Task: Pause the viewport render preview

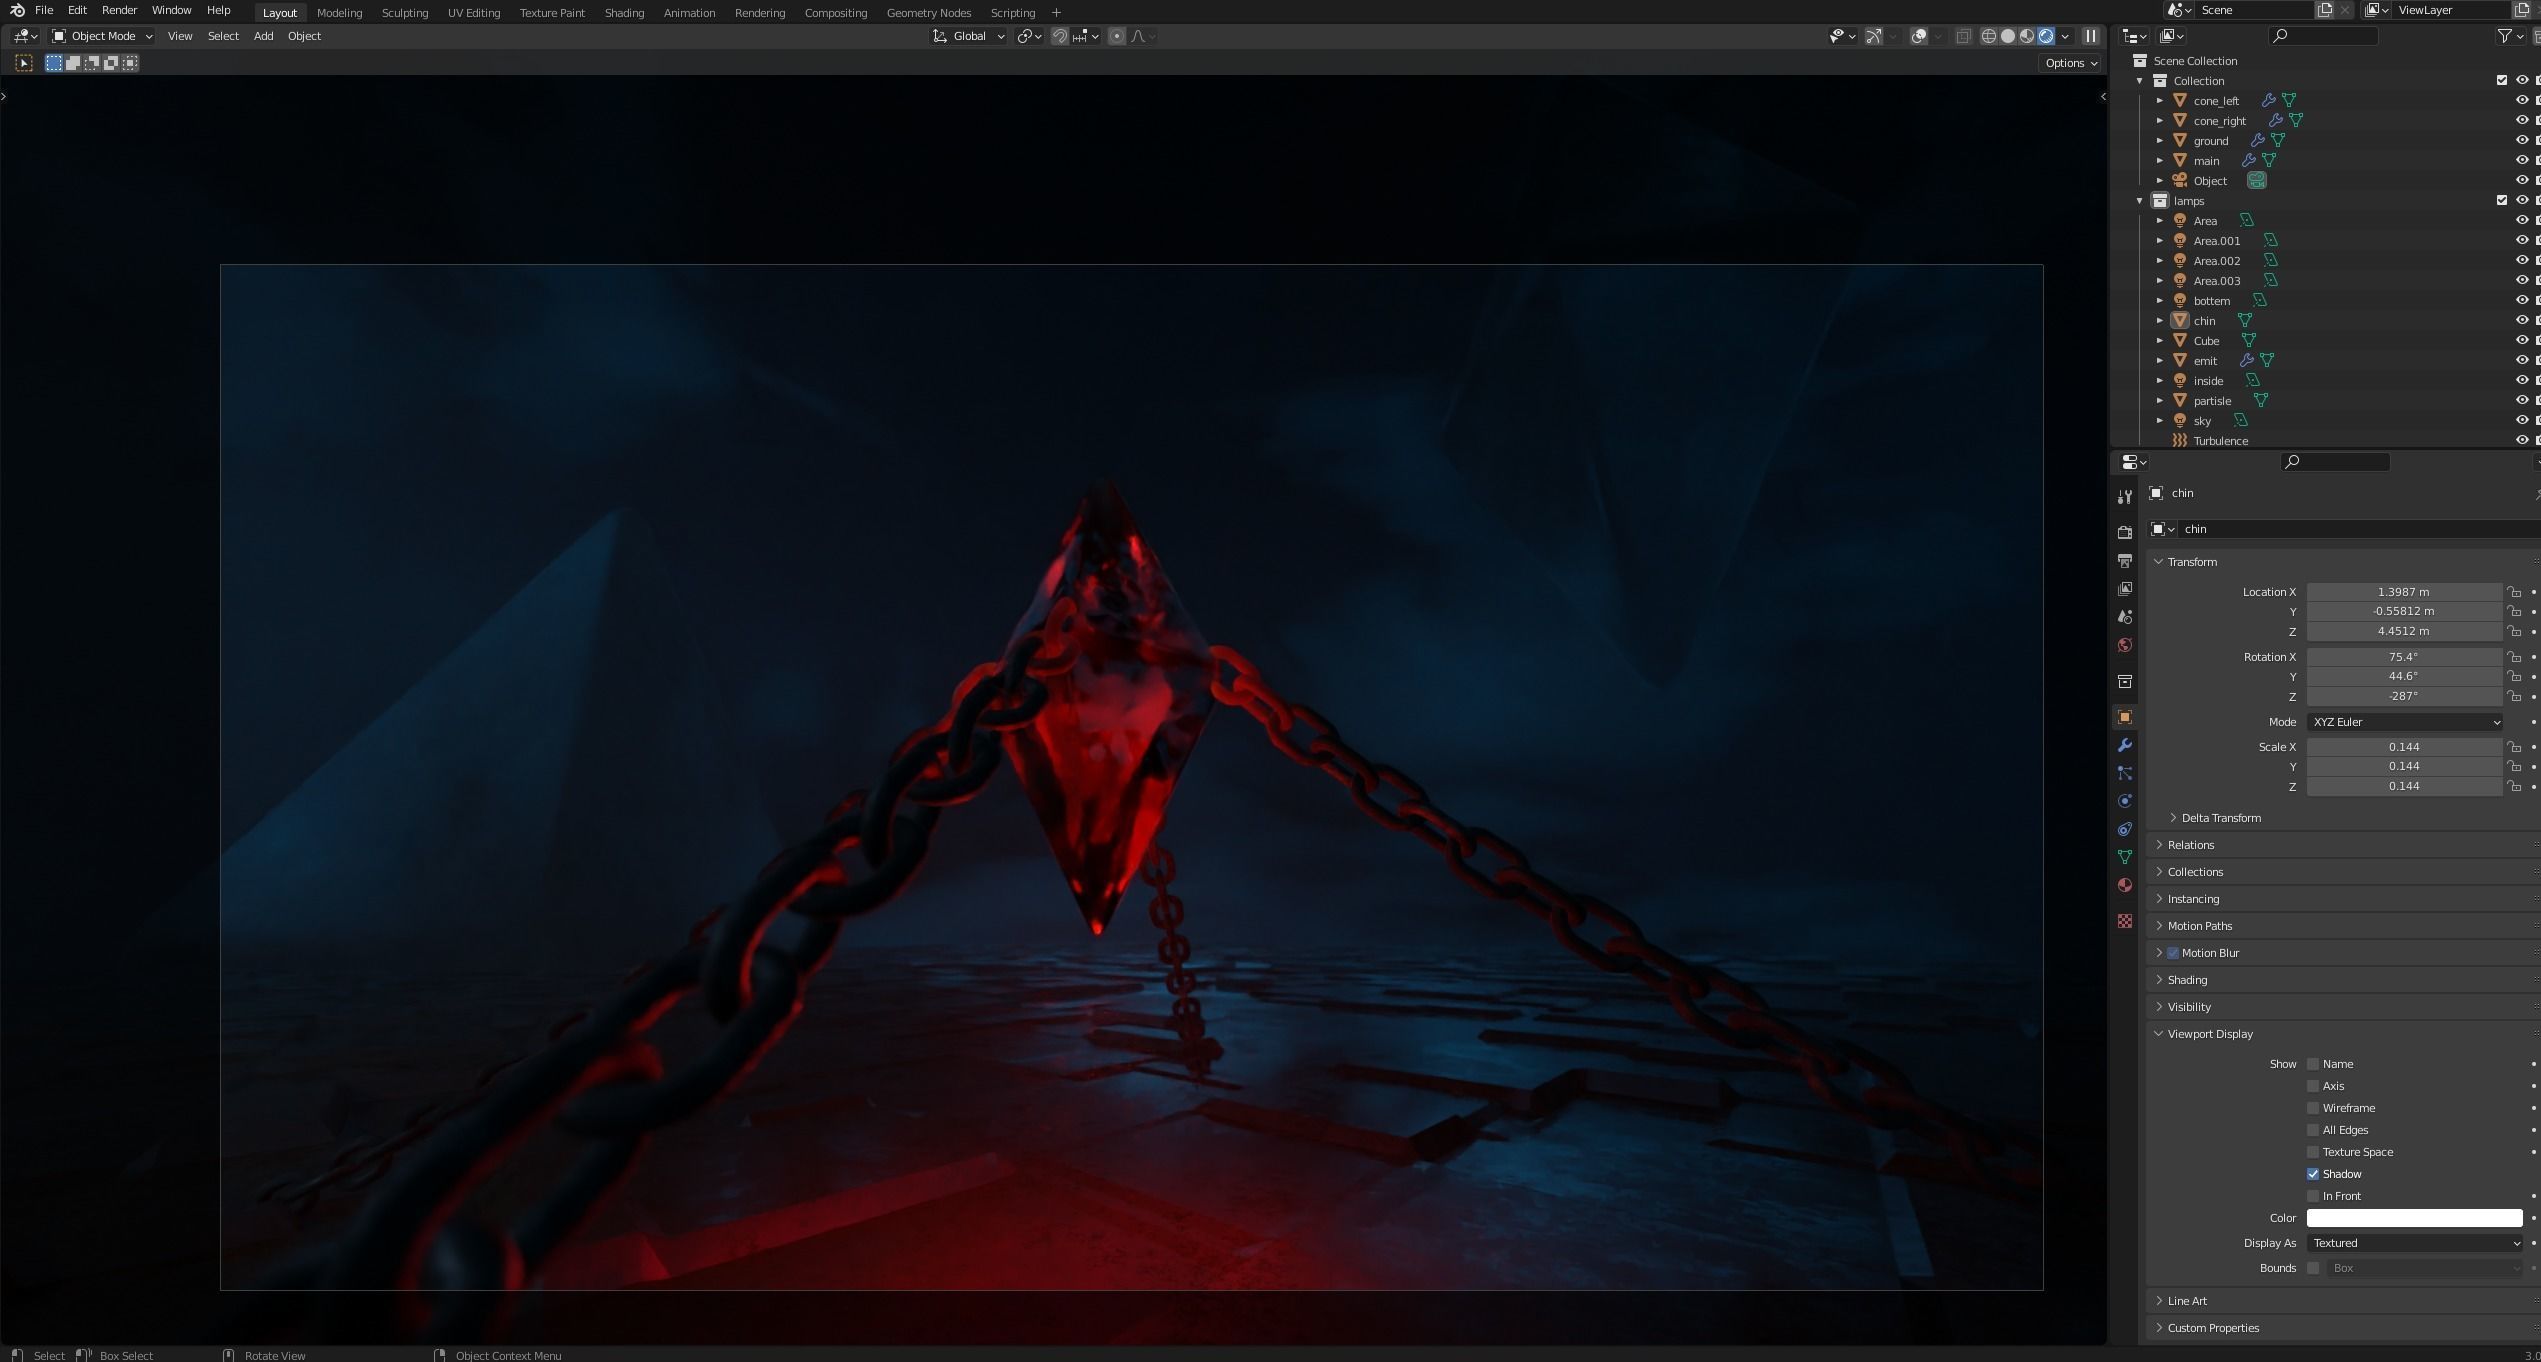Action: click(x=2090, y=36)
